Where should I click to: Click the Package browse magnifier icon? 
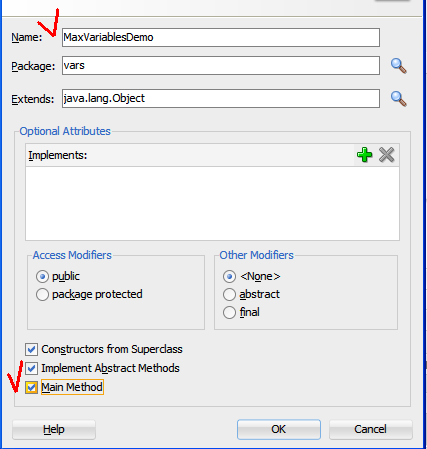pyautogui.click(x=398, y=66)
